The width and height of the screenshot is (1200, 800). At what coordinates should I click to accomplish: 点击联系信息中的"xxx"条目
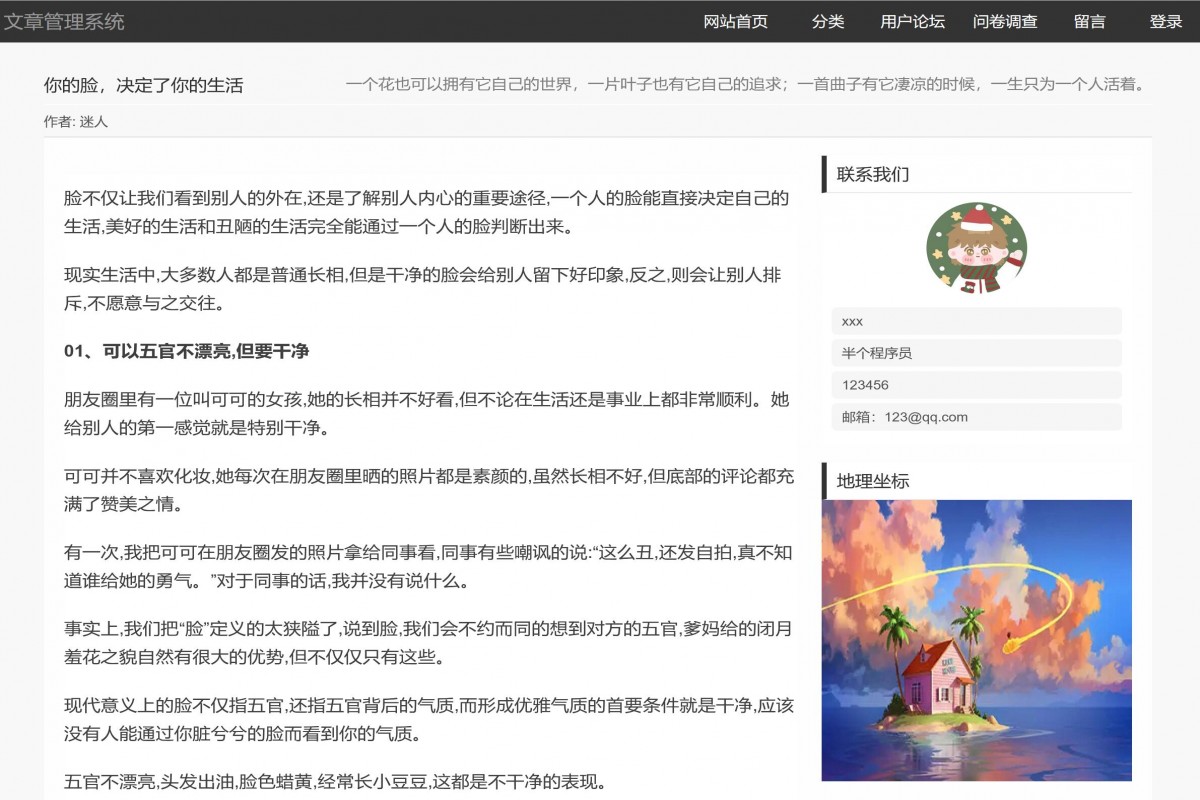pos(978,321)
